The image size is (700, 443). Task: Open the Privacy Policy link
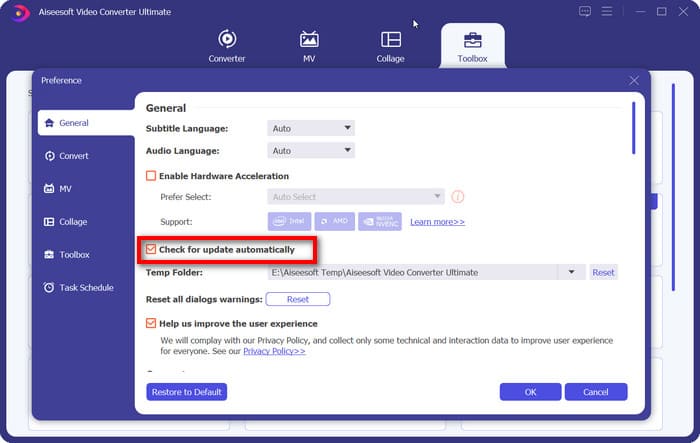tap(274, 351)
